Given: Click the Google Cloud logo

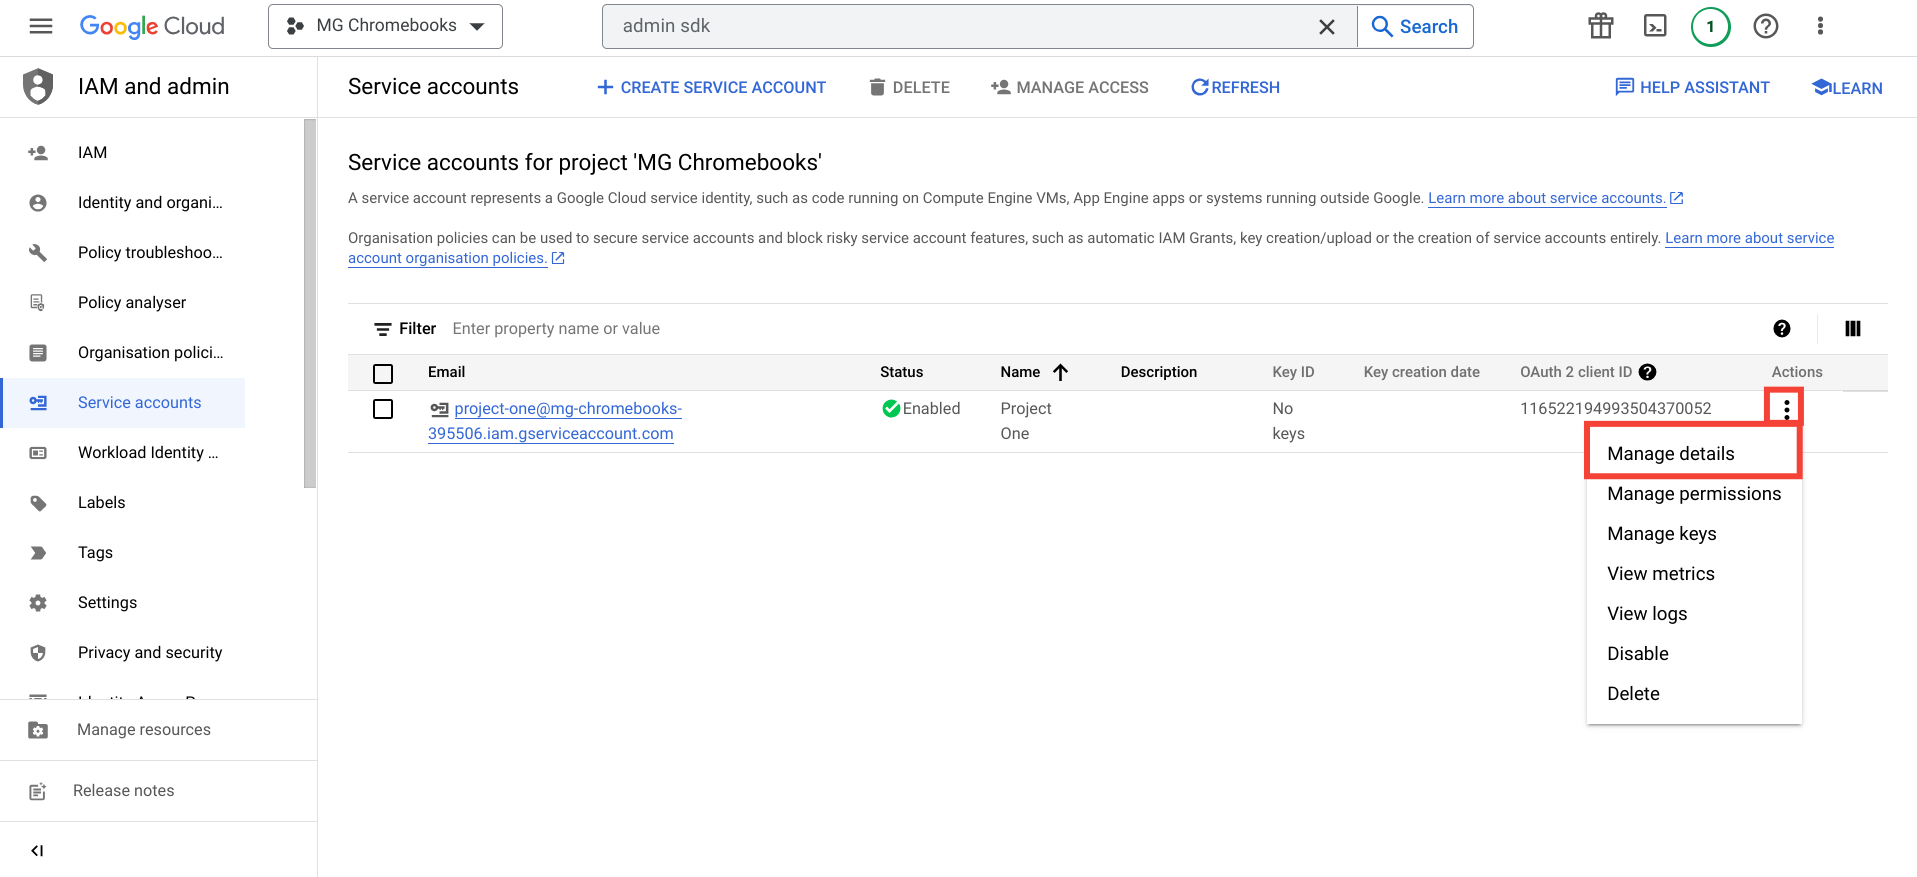Looking at the screenshot, I should [152, 27].
